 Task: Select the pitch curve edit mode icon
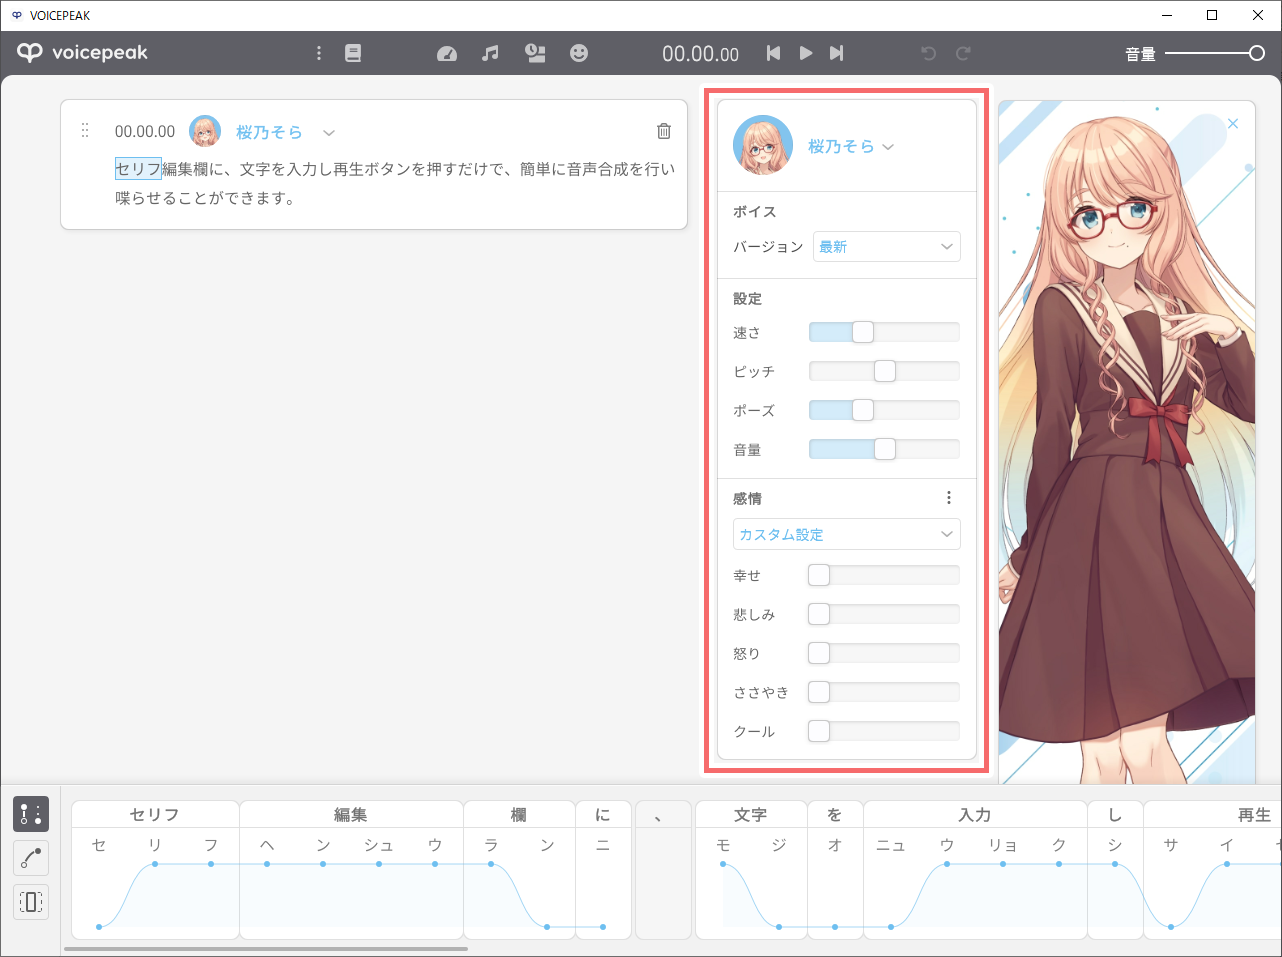(x=31, y=858)
